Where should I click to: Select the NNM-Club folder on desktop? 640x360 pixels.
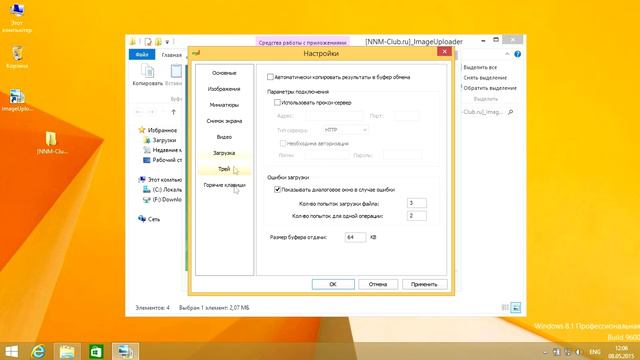(51, 143)
